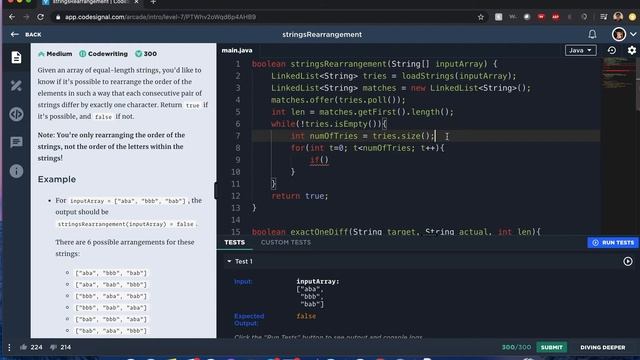Open the task description document icon
Screen dimensions: 640x360
coord(16,57)
